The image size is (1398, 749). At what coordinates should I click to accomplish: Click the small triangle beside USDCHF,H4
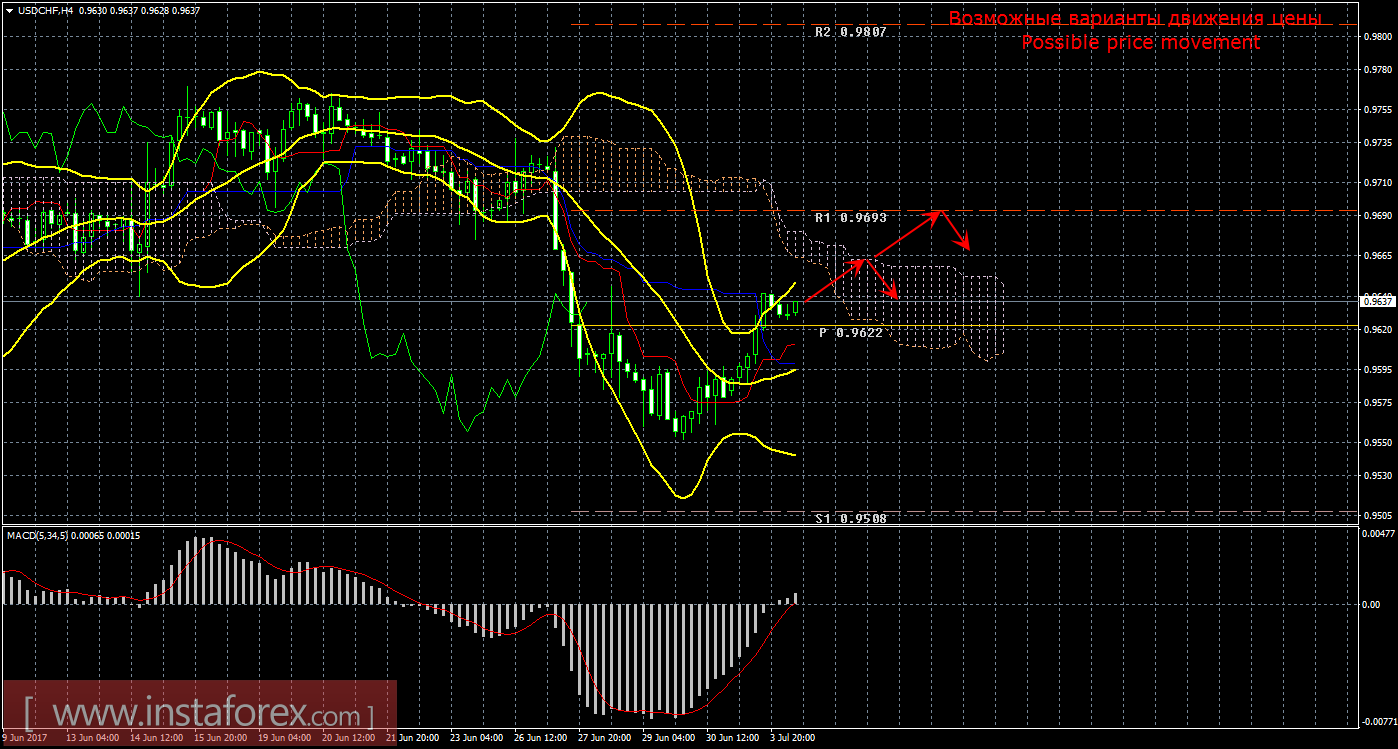point(9,11)
